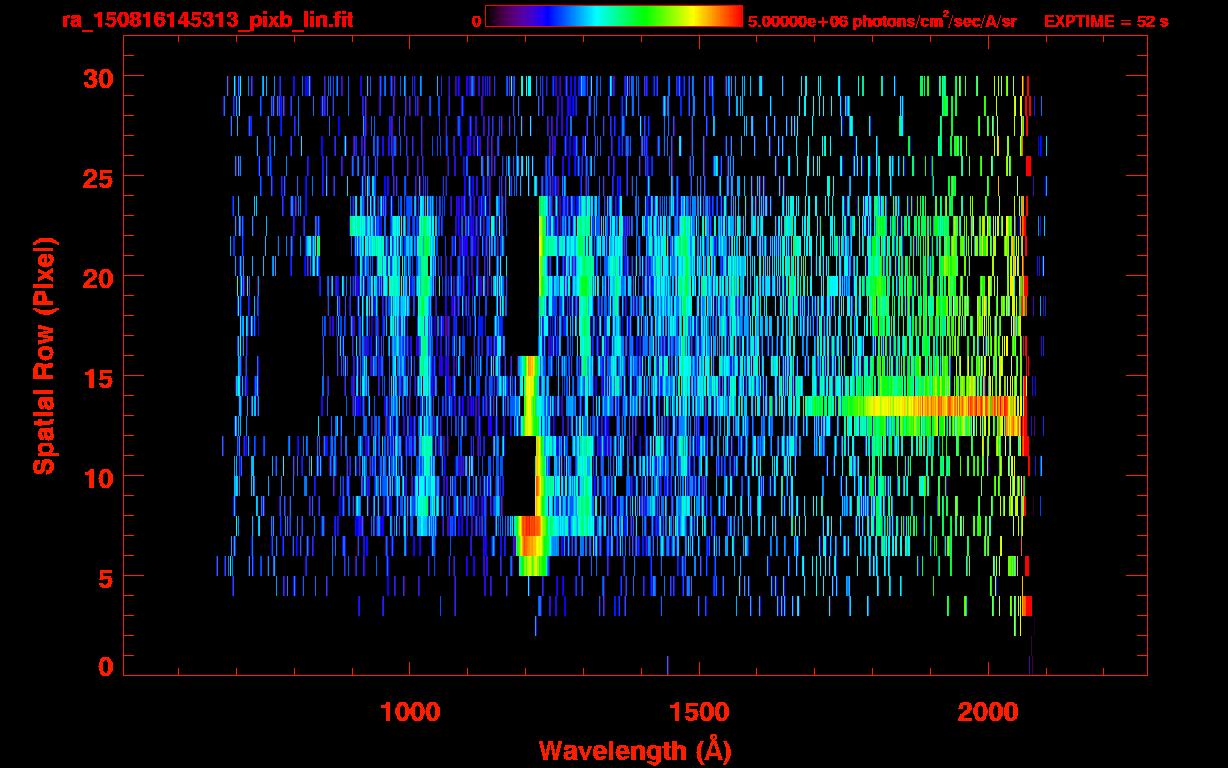Click the y-axis tick label 15
The image size is (1228, 768).
[96, 377]
